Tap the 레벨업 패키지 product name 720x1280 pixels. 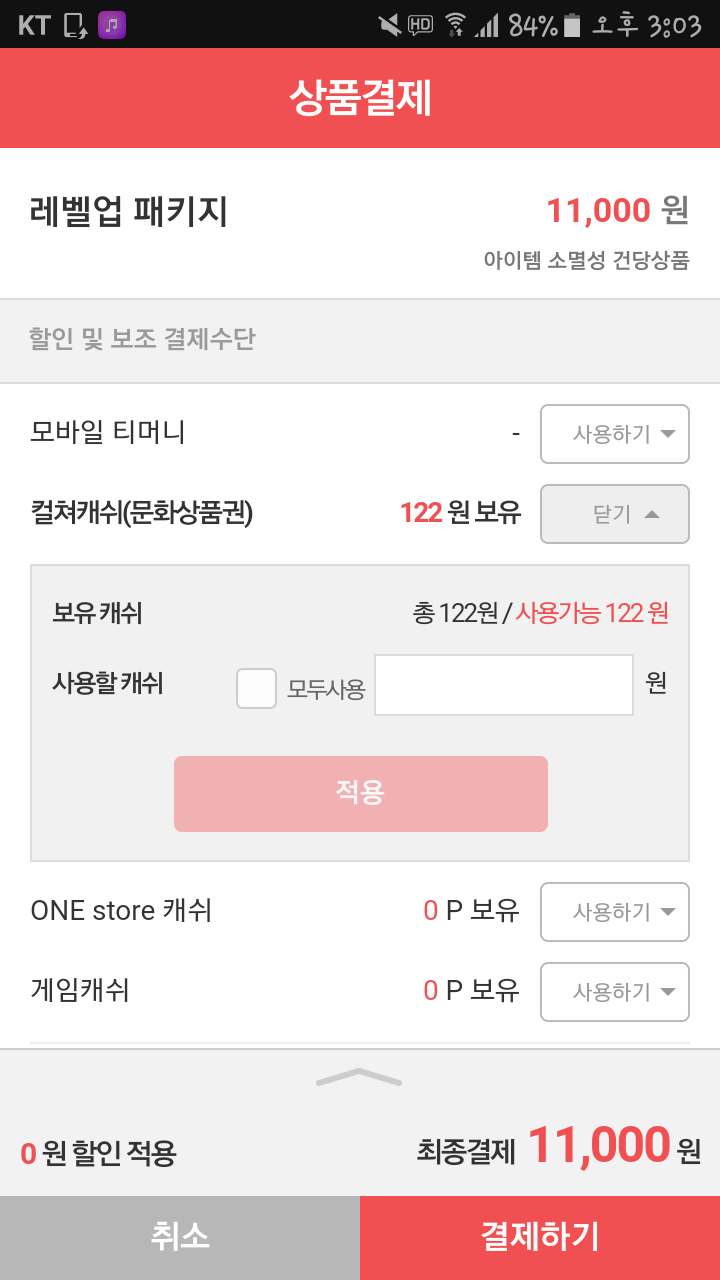pyautogui.click(x=129, y=211)
